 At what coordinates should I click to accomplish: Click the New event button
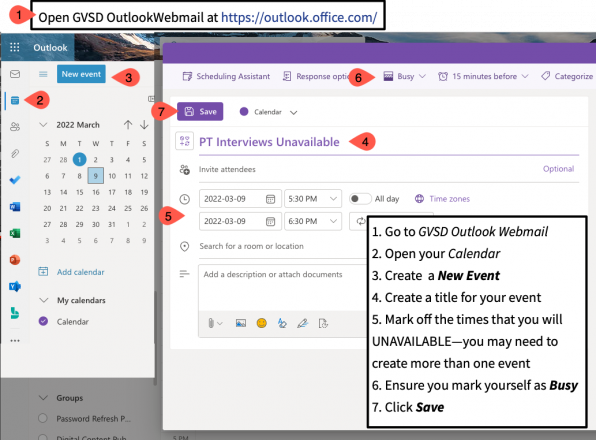click(x=81, y=74)
